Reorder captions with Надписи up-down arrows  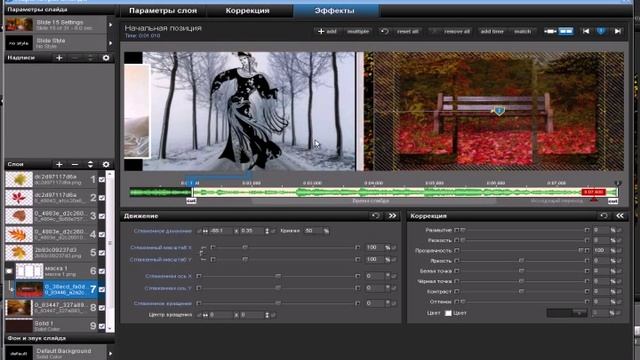pos(90,58)
